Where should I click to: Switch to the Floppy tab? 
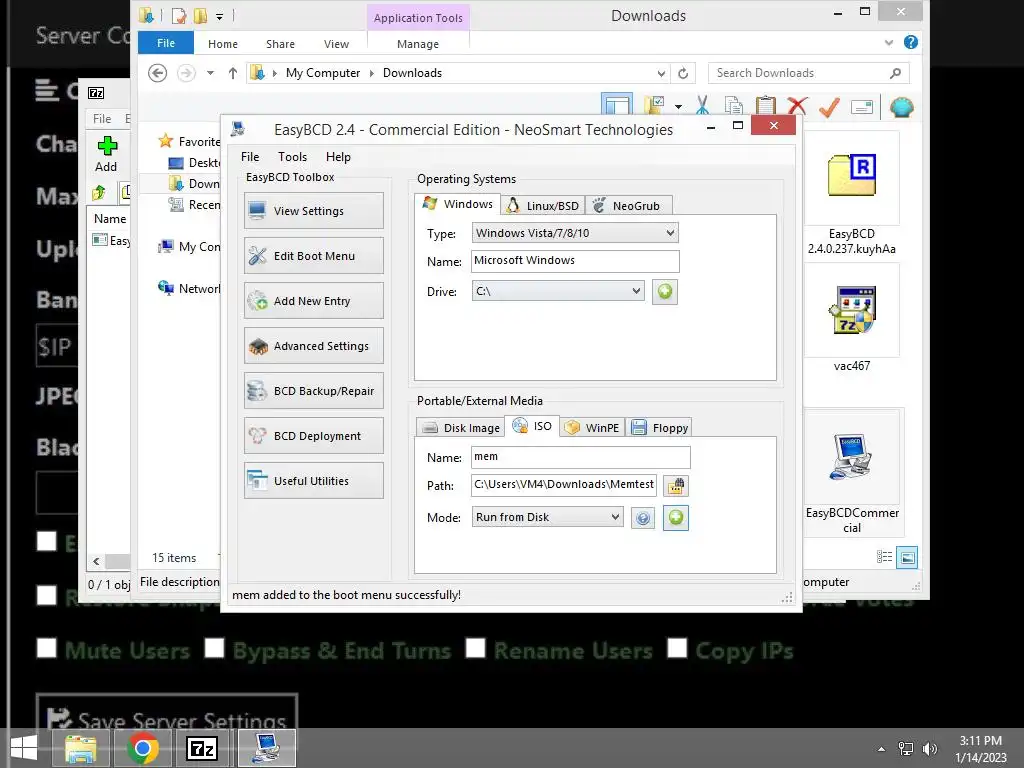tap(659, 428)
